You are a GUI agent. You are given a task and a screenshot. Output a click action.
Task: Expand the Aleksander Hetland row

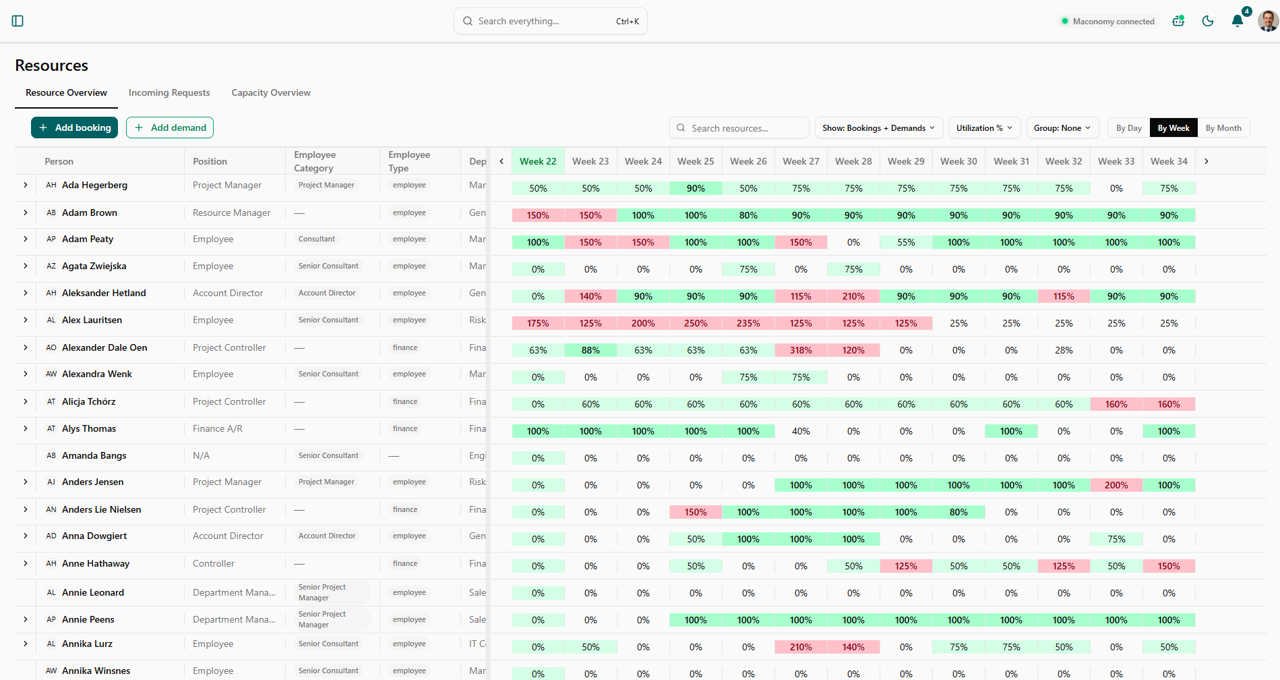[26, 293]
